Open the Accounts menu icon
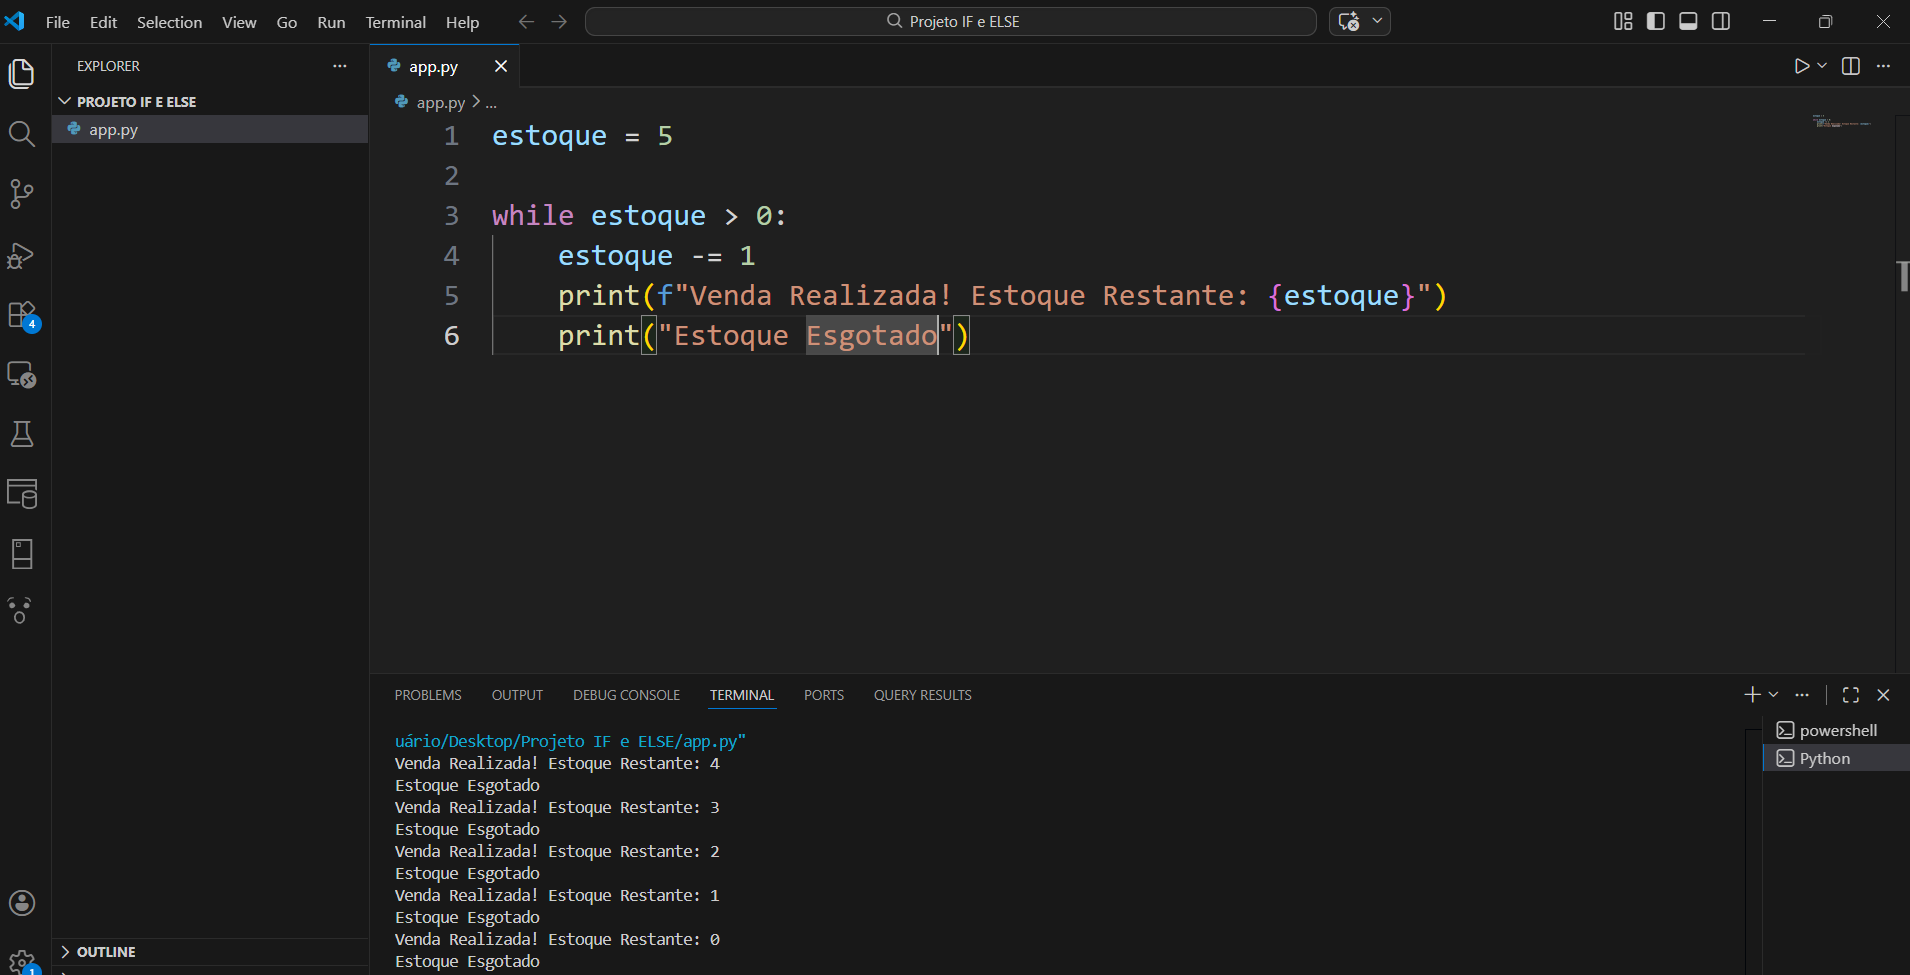The width and height of the screenshot is (1910, 975). coord(21,903)
